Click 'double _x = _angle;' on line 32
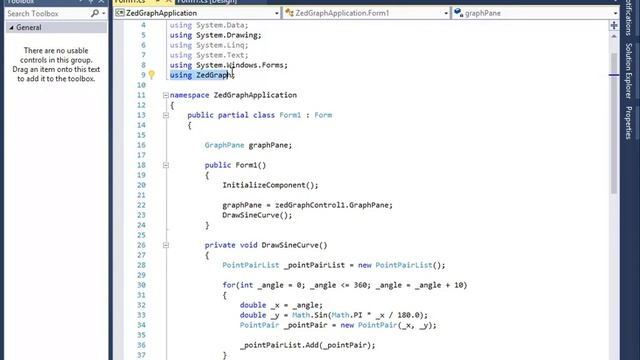 (x=281, y=305)
